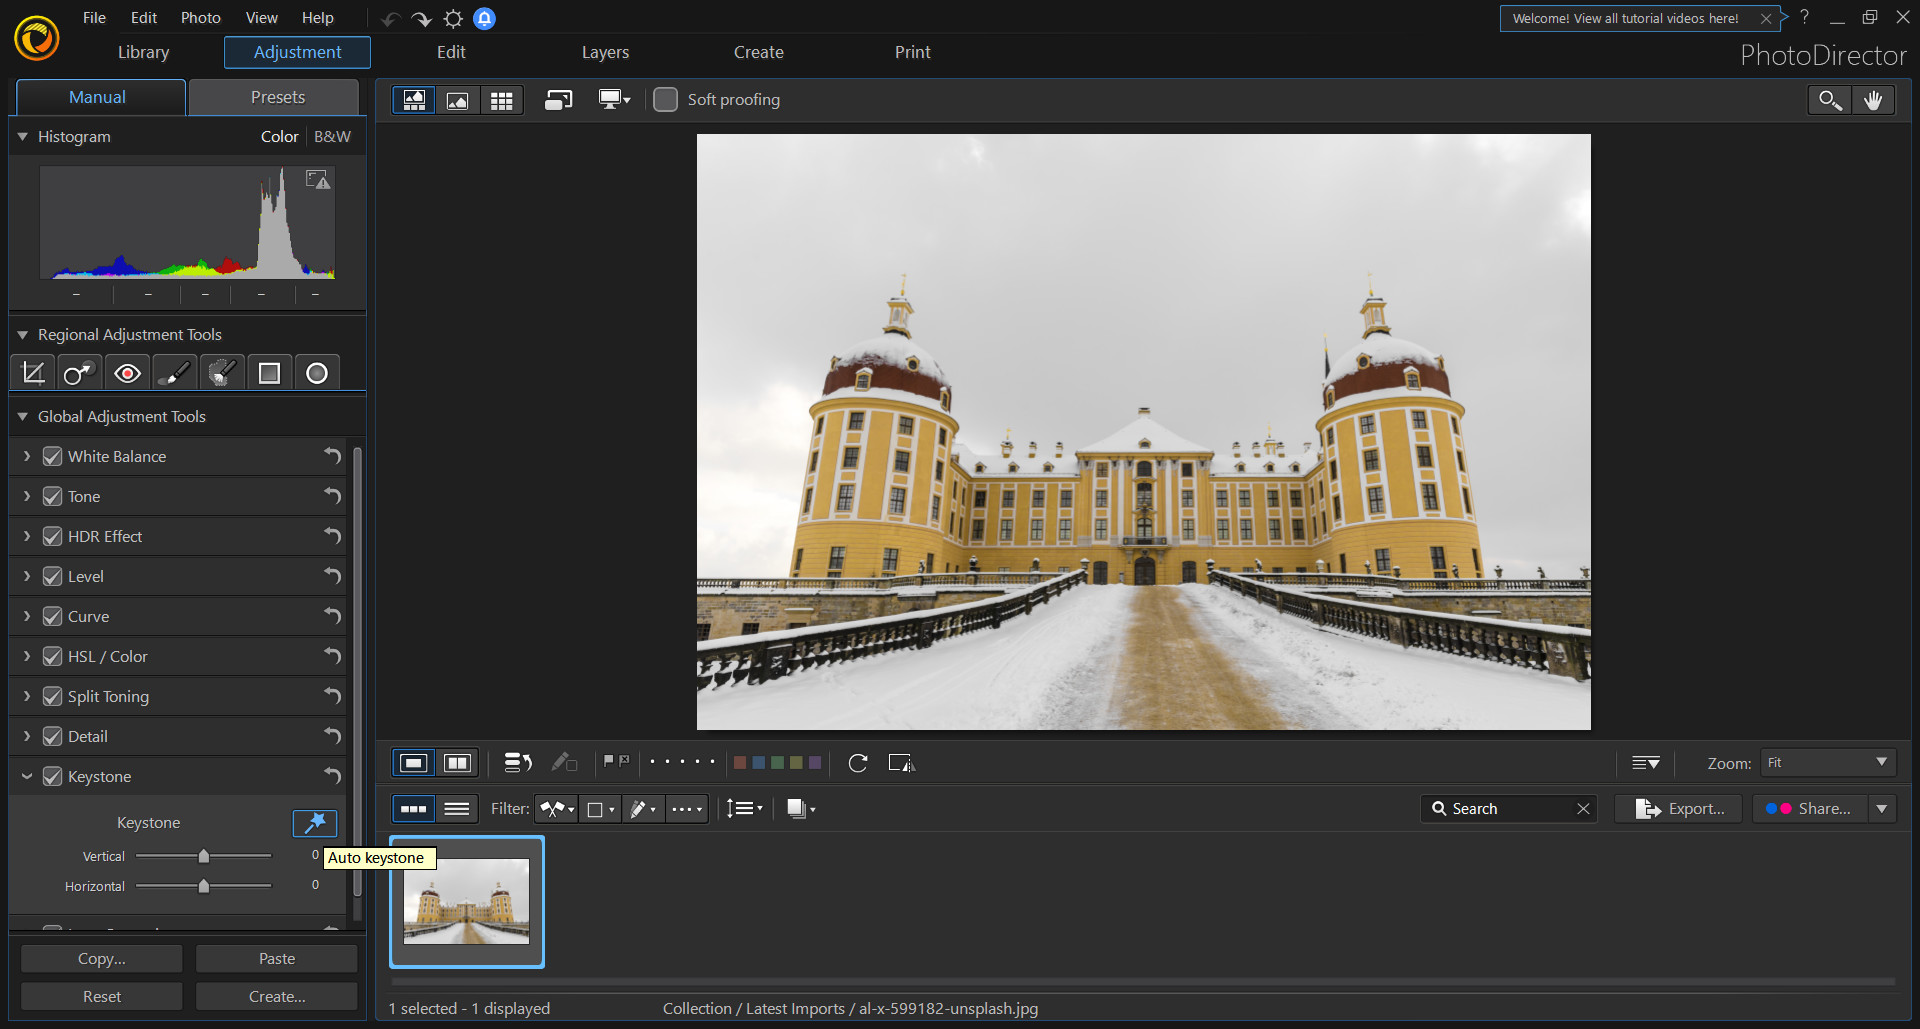Select the Adjustment Brush tool
Image resolution: width=1920 pixels, height=1029 pixels.
point(174,372)
